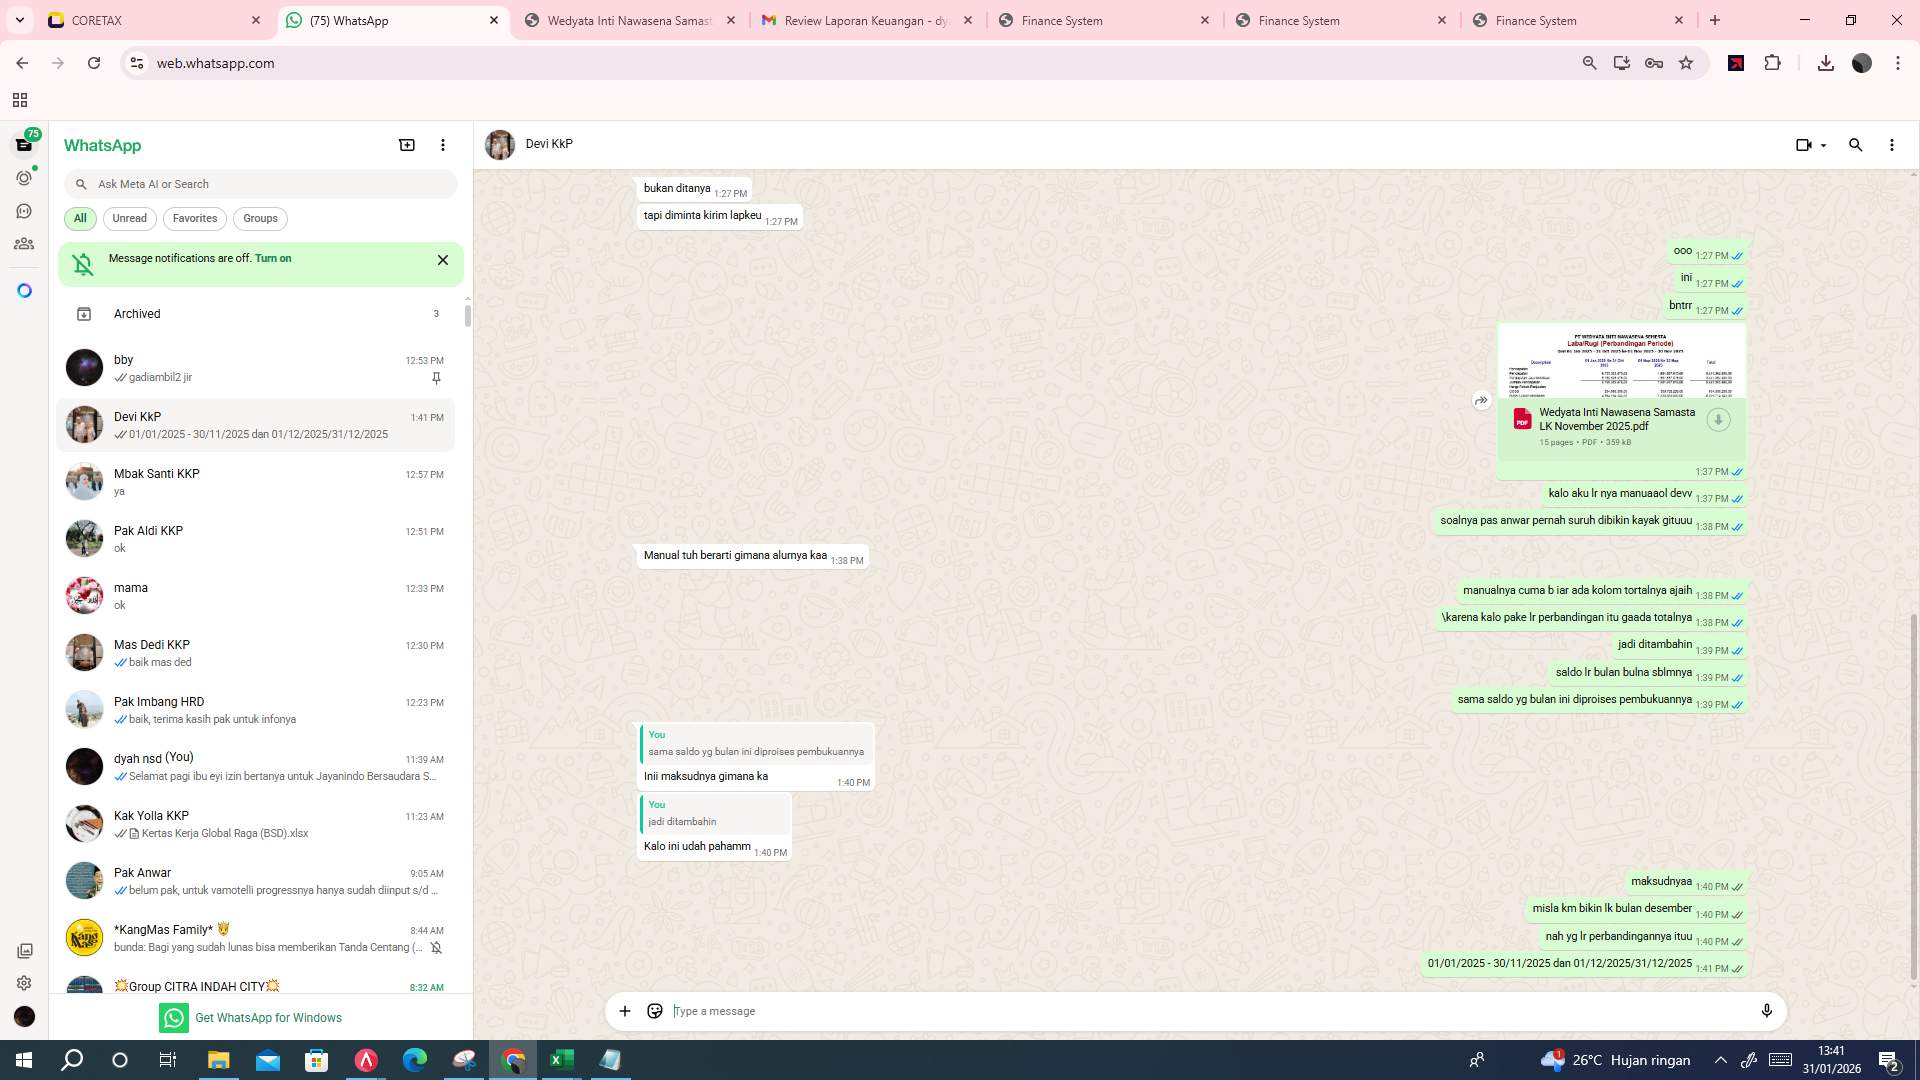Turn on message notifications via the link
The width and height of the screenshot is (1920, 1080).
[274, 258]
